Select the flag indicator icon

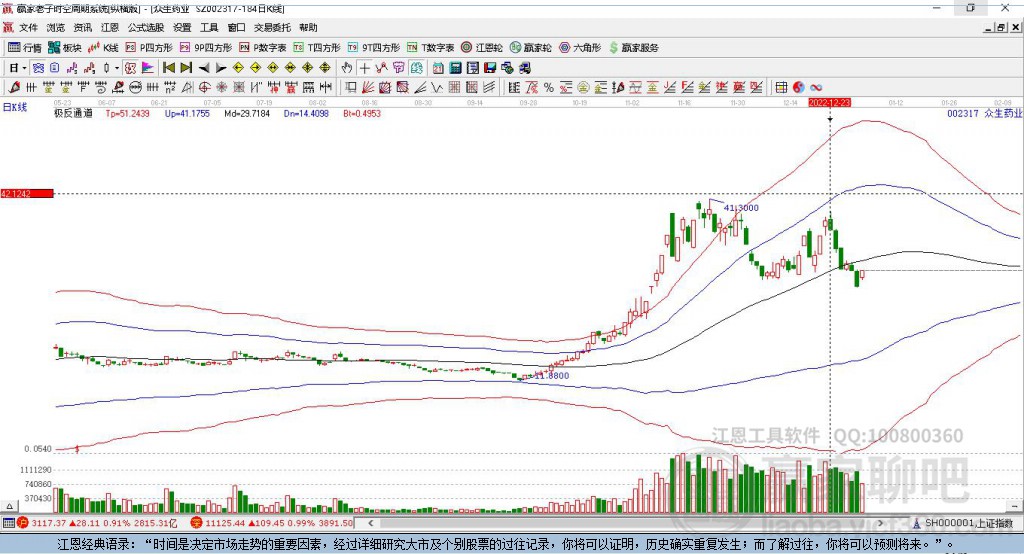[148, 68]
